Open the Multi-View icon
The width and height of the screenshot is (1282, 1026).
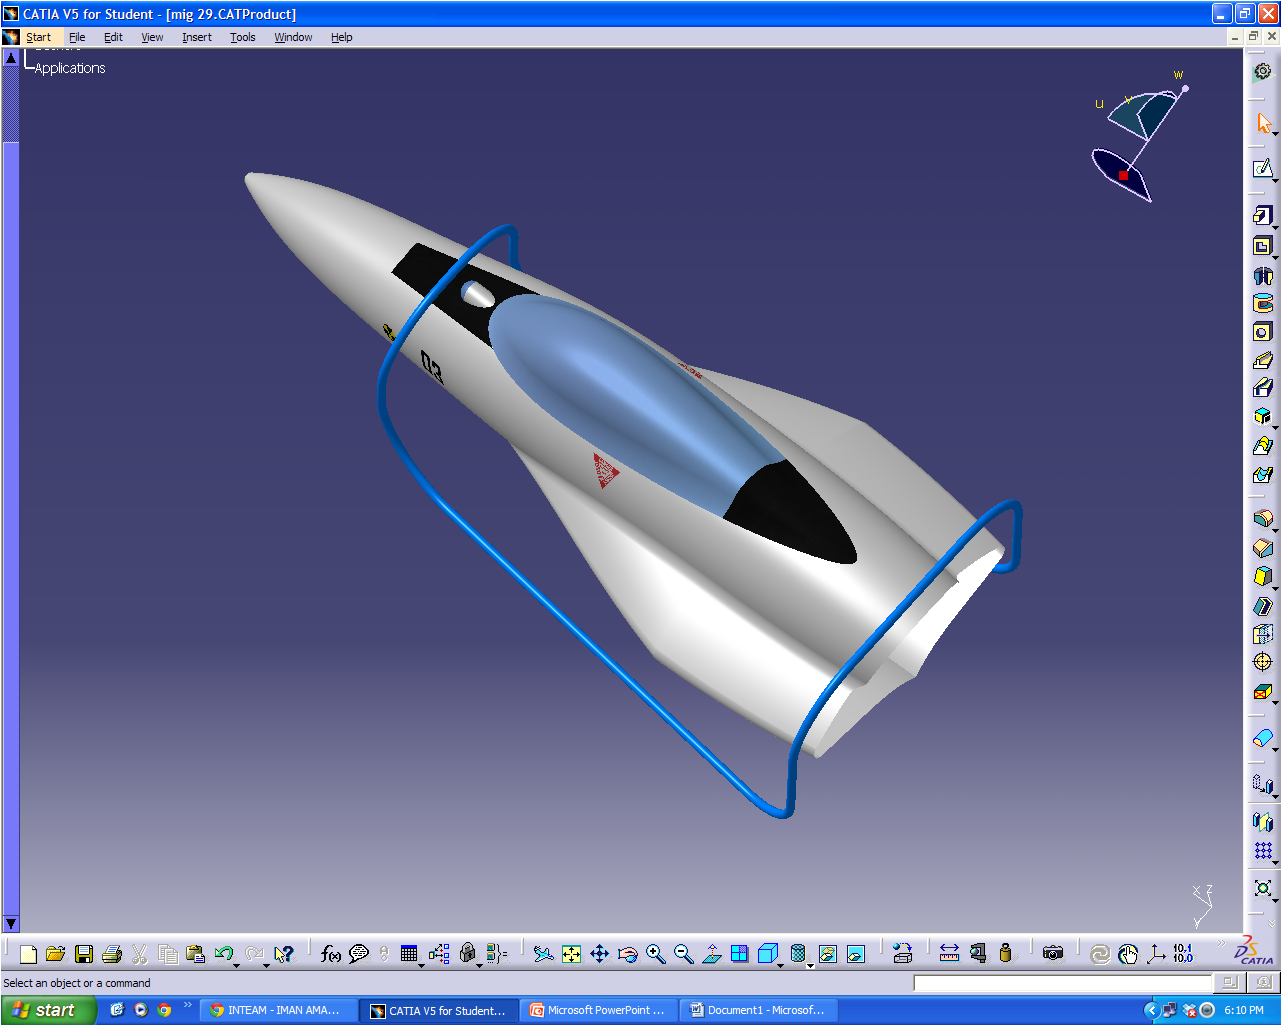739,954
